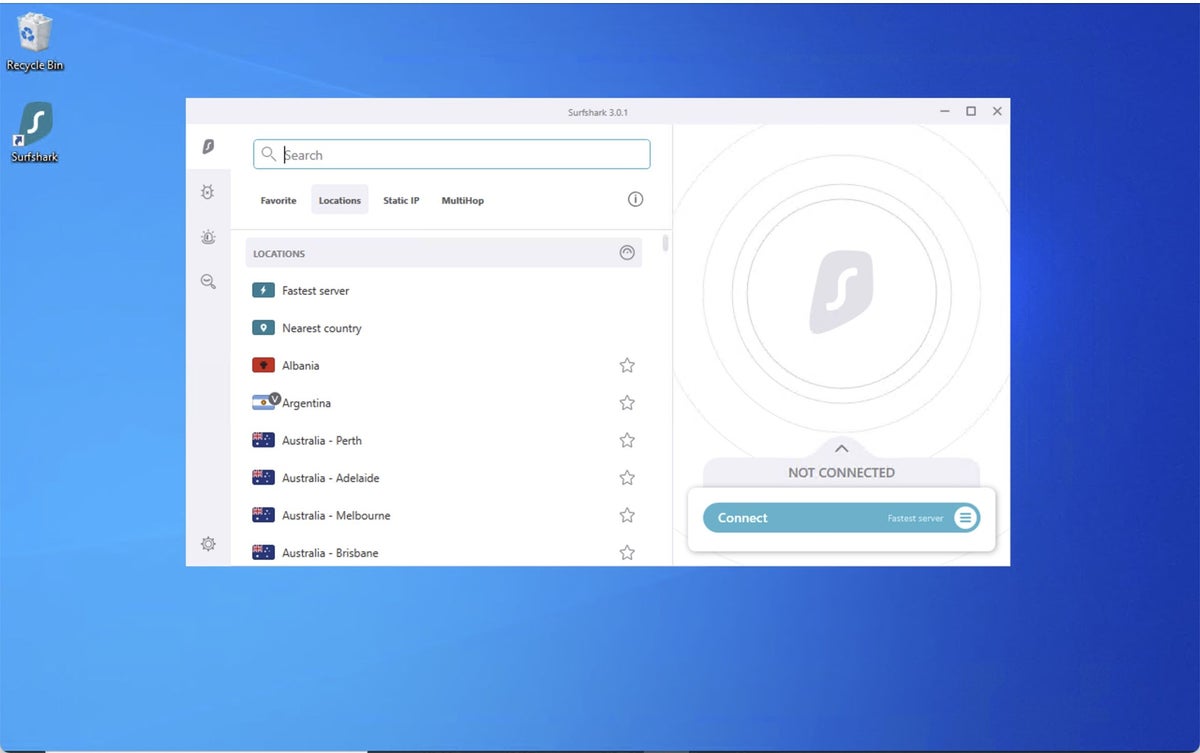Pick "Australia - Melbourne" from the list

(336, 515)
